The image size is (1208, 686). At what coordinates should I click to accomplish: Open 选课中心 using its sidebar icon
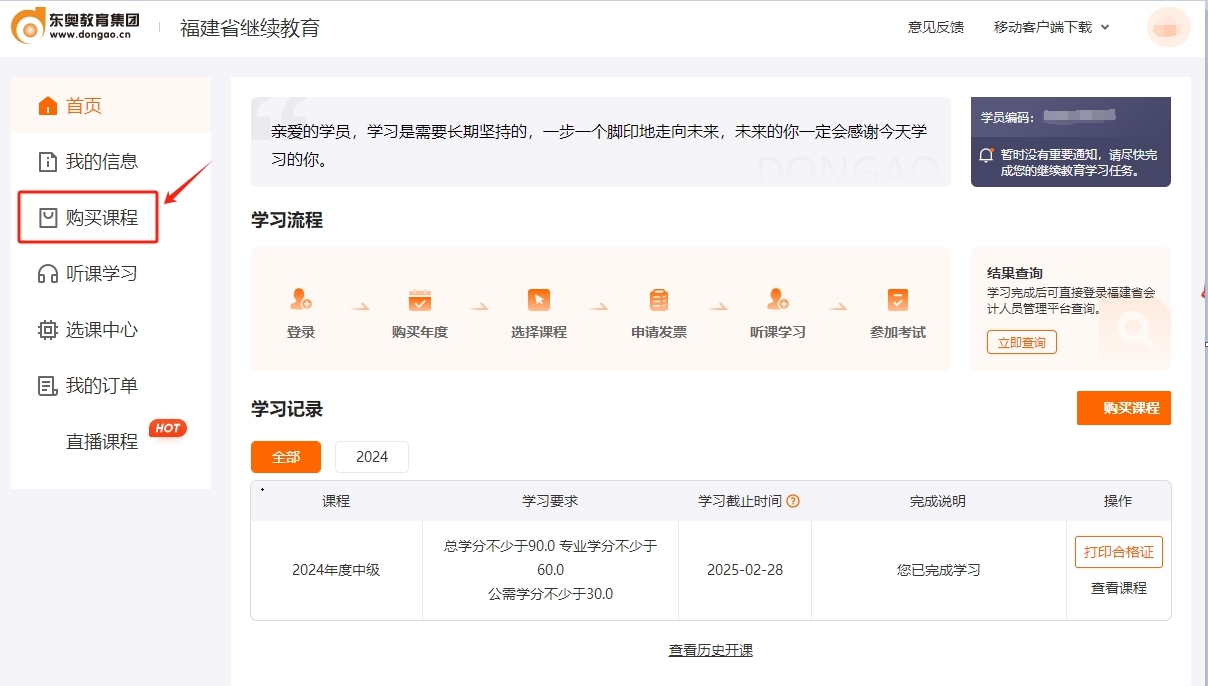click(47, 329)
